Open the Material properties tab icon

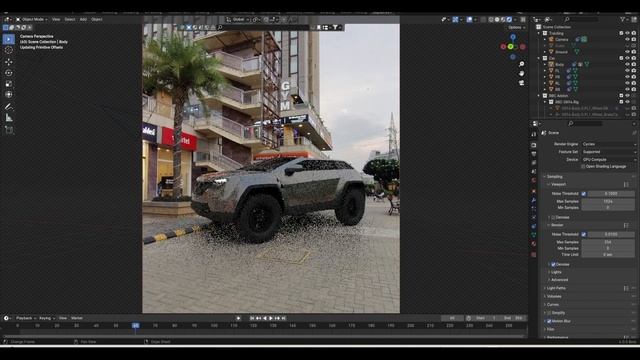(533, 244)
